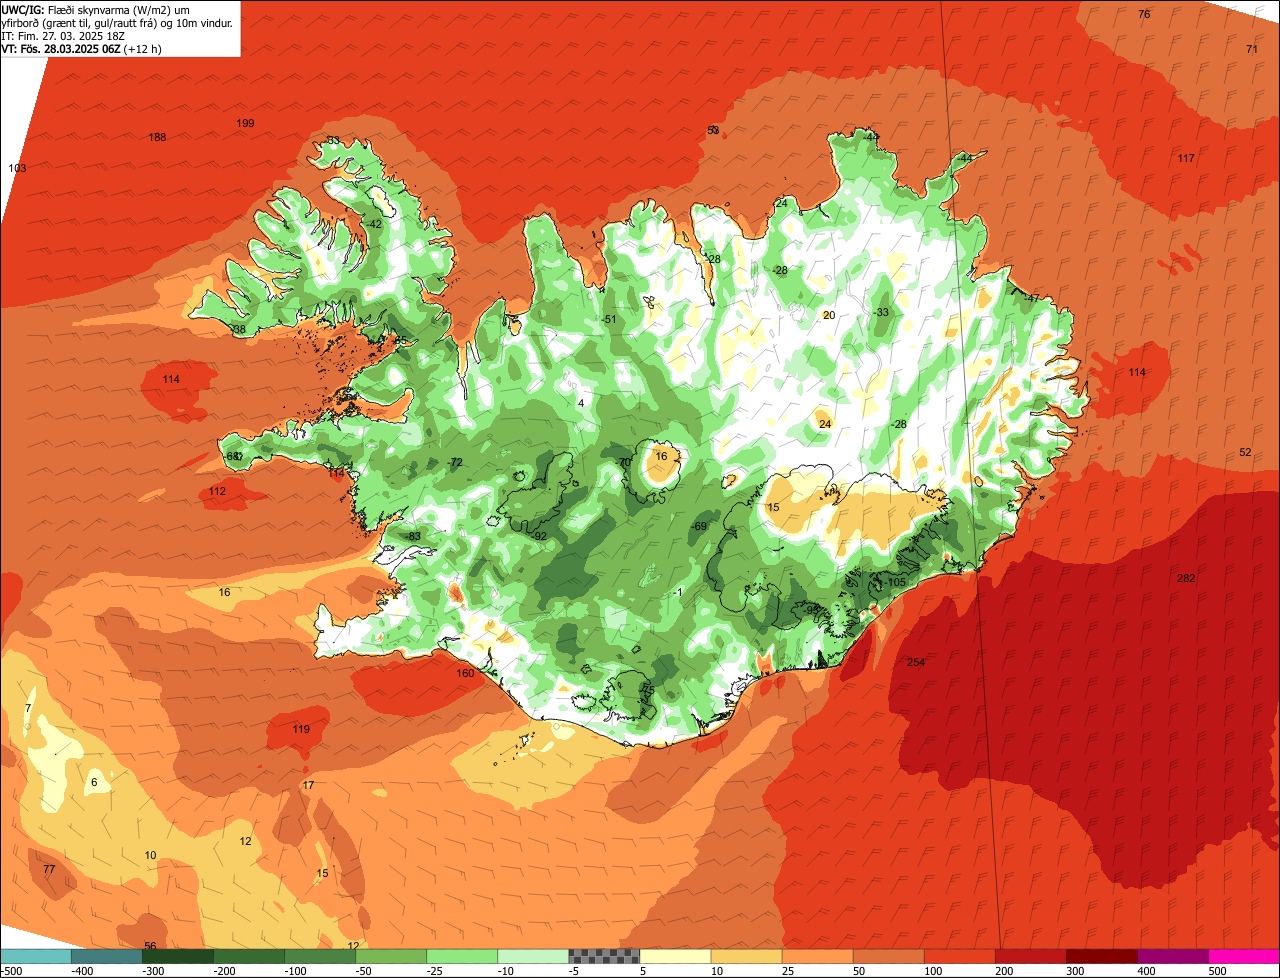Viewport: 1280px width, 978px height.
Task: Click the 500 label on the legend
Action: [1217, 971]
